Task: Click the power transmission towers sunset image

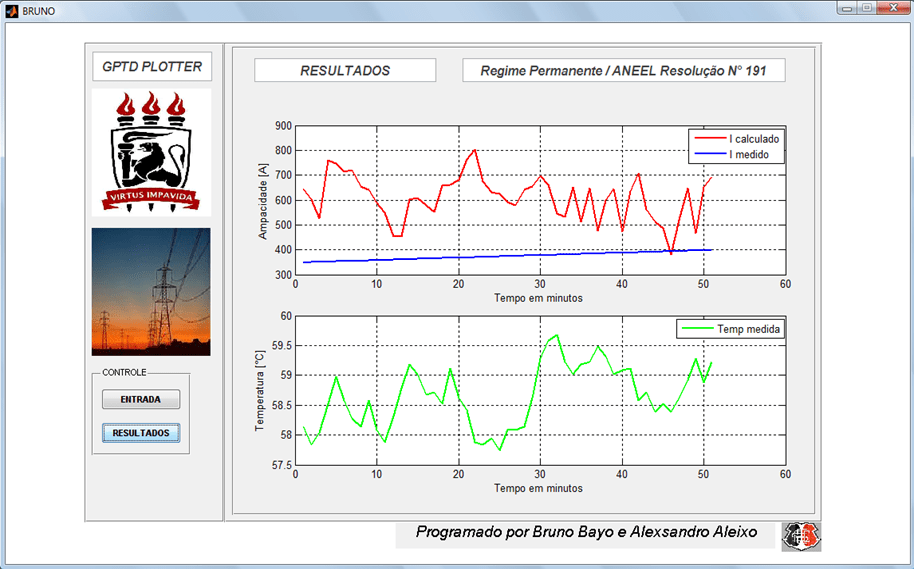Action: [151, 291]
